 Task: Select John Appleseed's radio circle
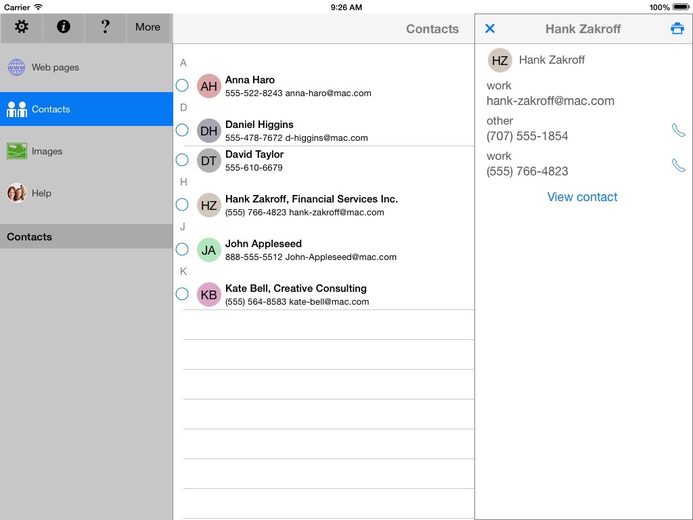click(x=182, y=249)
